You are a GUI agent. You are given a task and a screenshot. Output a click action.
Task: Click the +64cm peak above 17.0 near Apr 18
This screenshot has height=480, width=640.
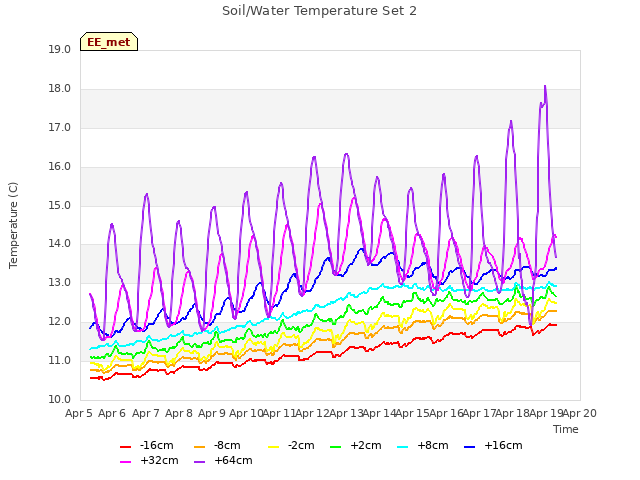tap(511, 121)
